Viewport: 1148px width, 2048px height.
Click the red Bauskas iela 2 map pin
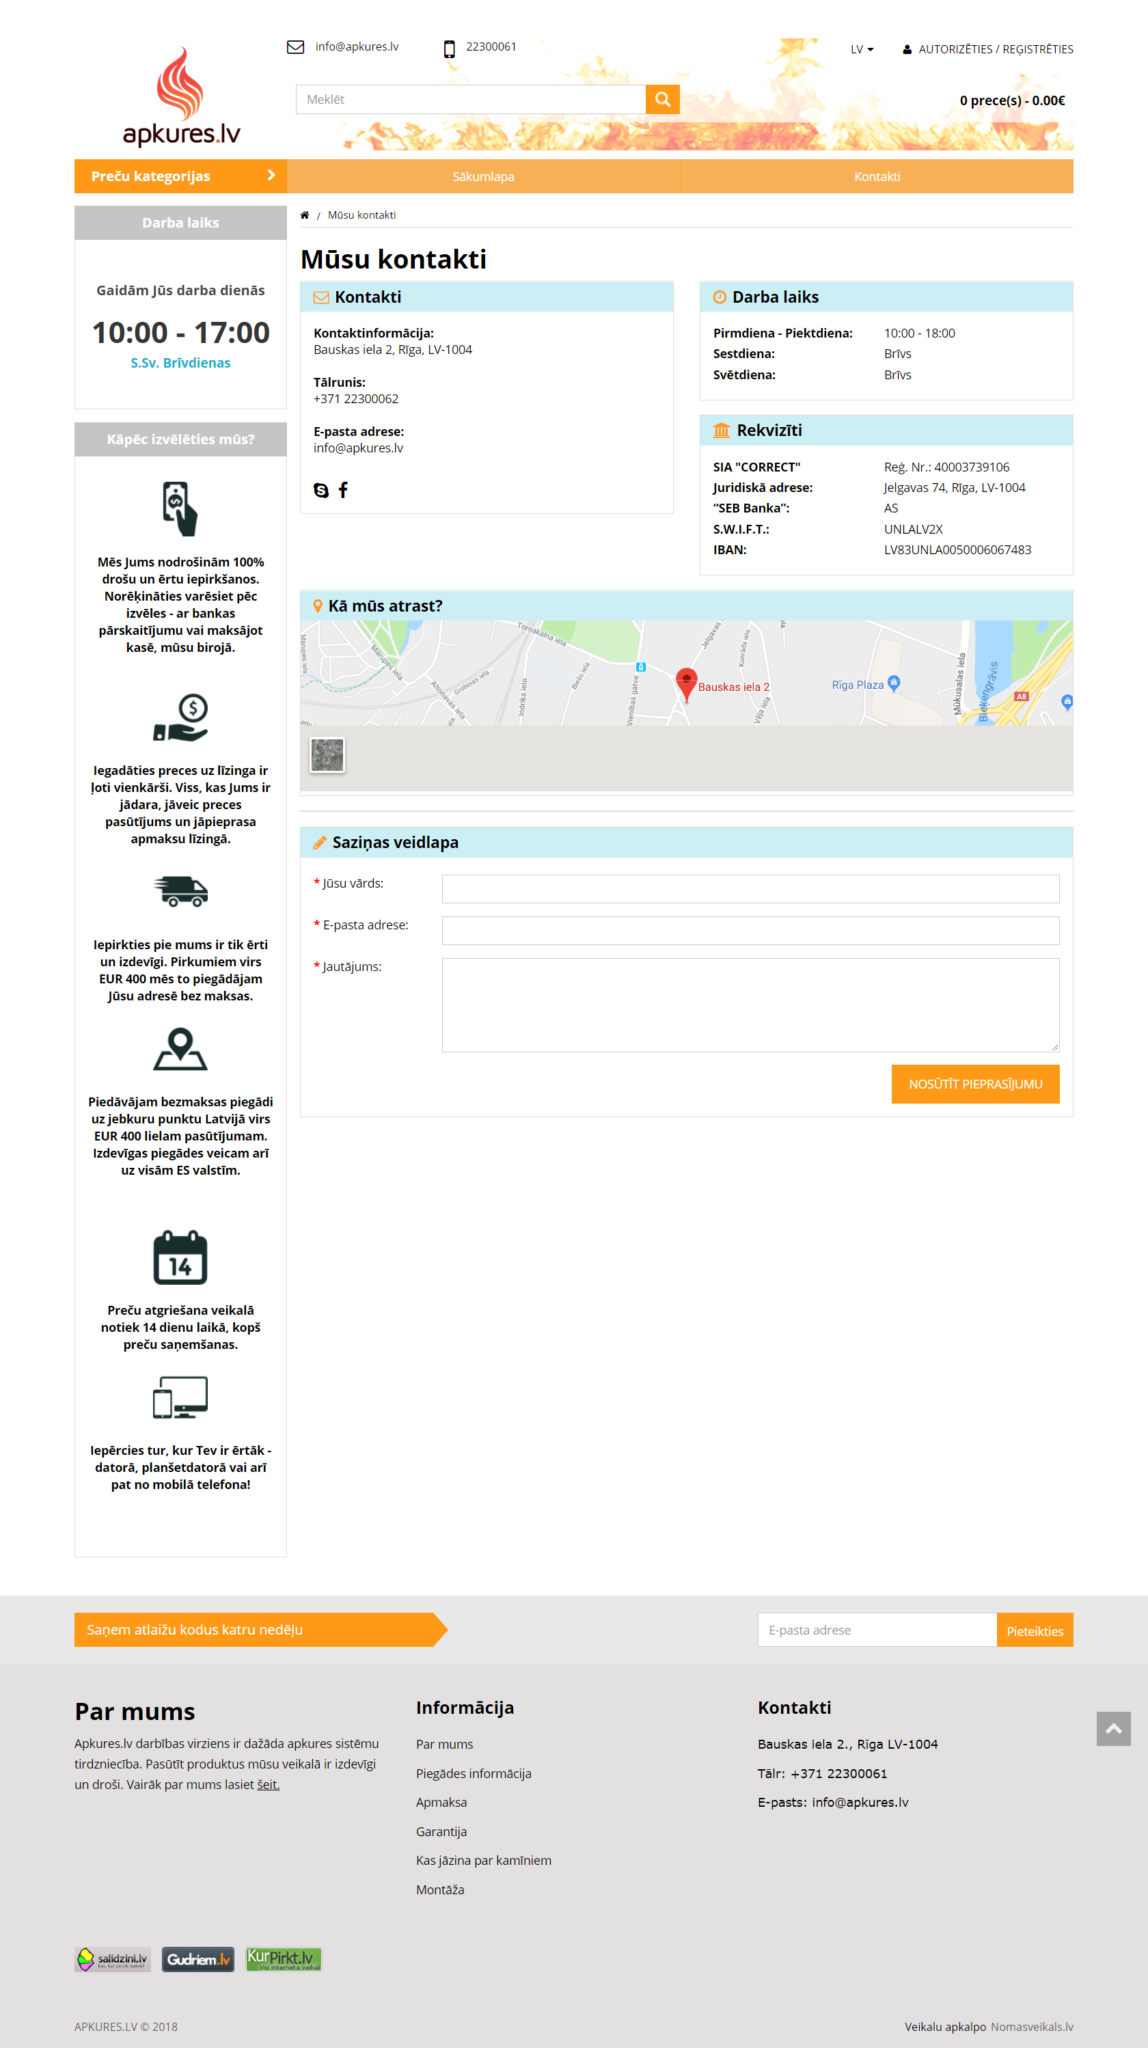[686, 682]
